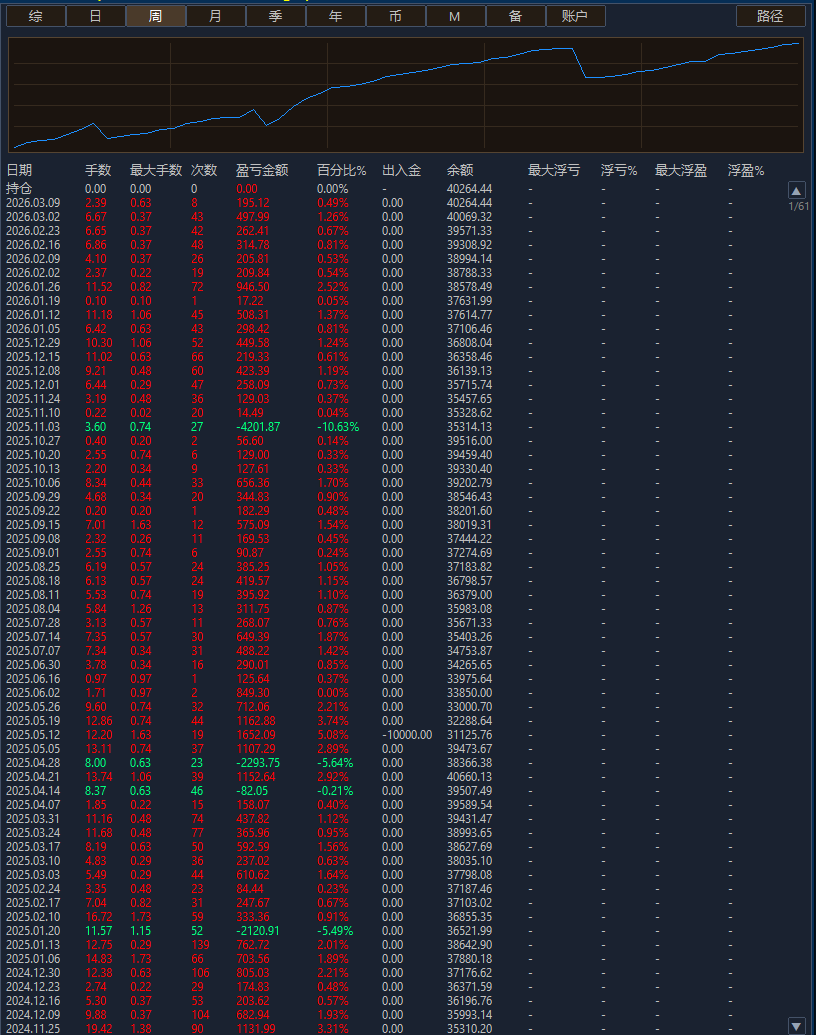816x1035 pixels.
Task: Open the 账户 account tab
Action: pyautogui.click(x=574, y=16)
